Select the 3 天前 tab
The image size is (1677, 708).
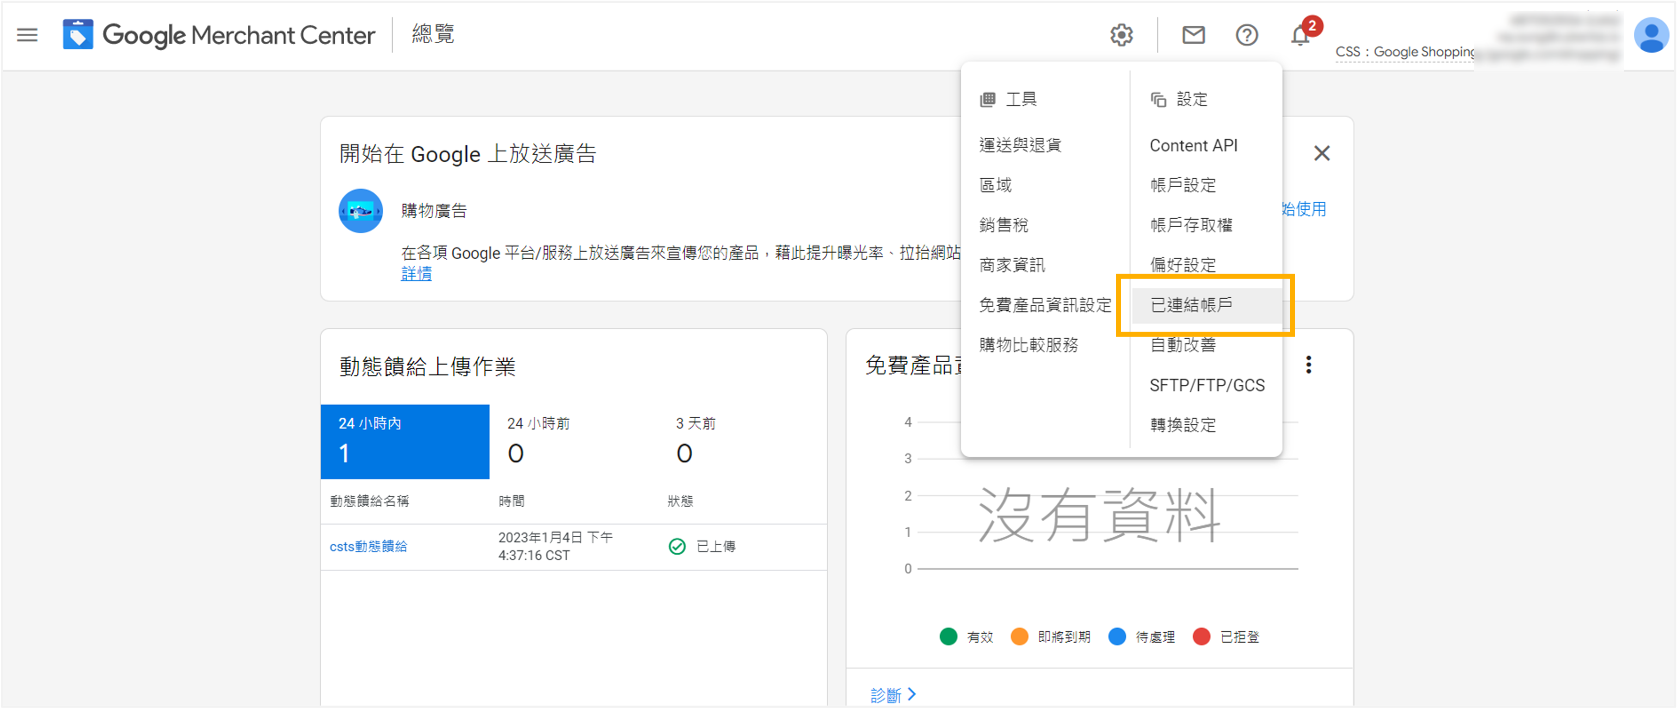click(x=743, y=441)
